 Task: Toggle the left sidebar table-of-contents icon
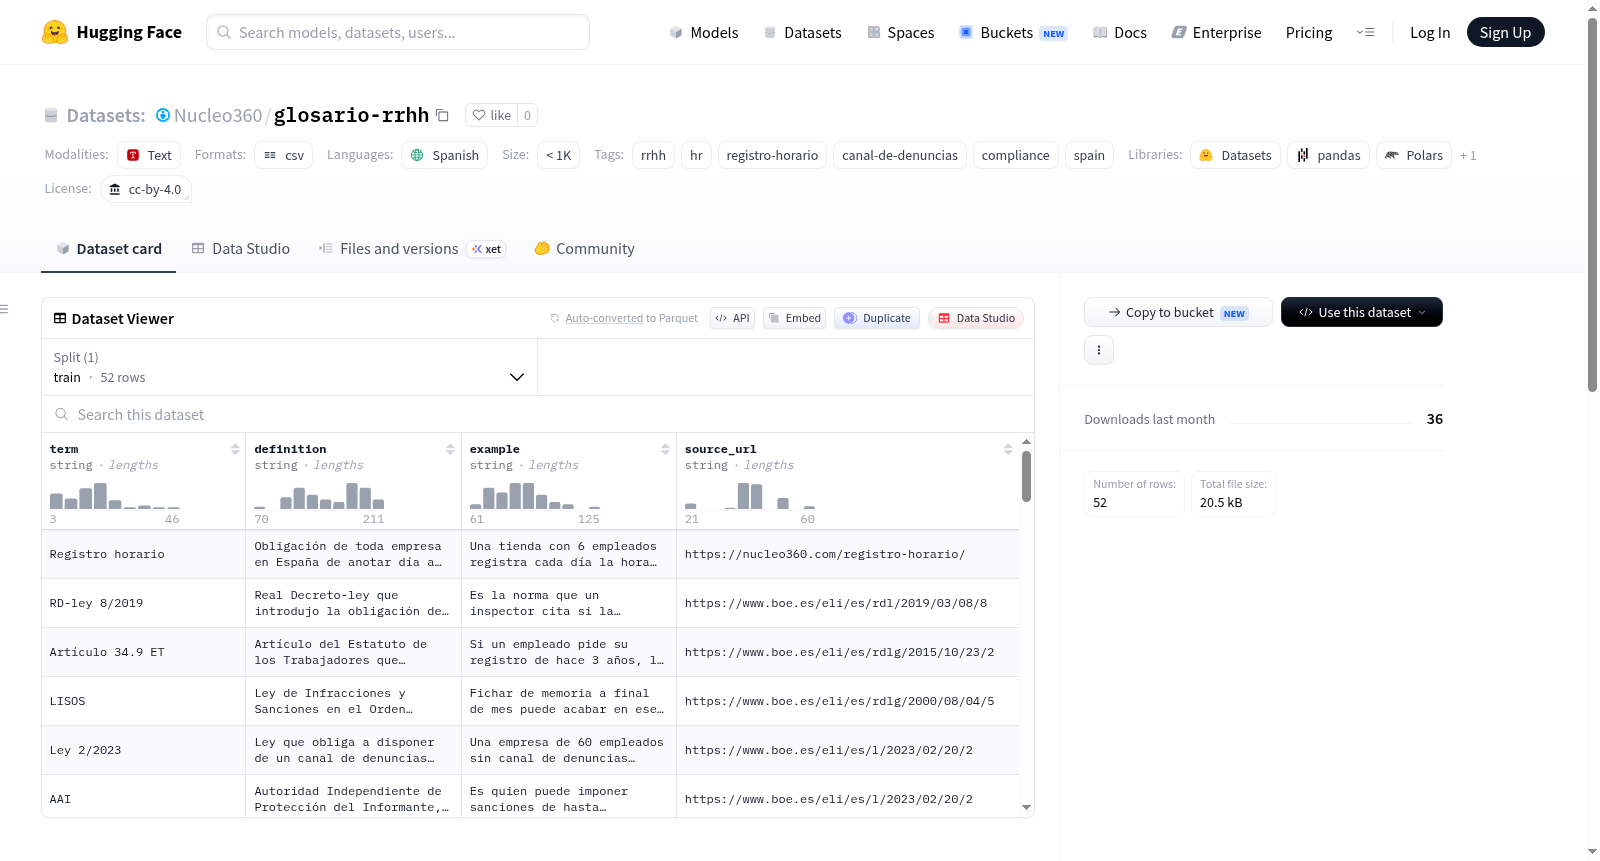[5, 309]
